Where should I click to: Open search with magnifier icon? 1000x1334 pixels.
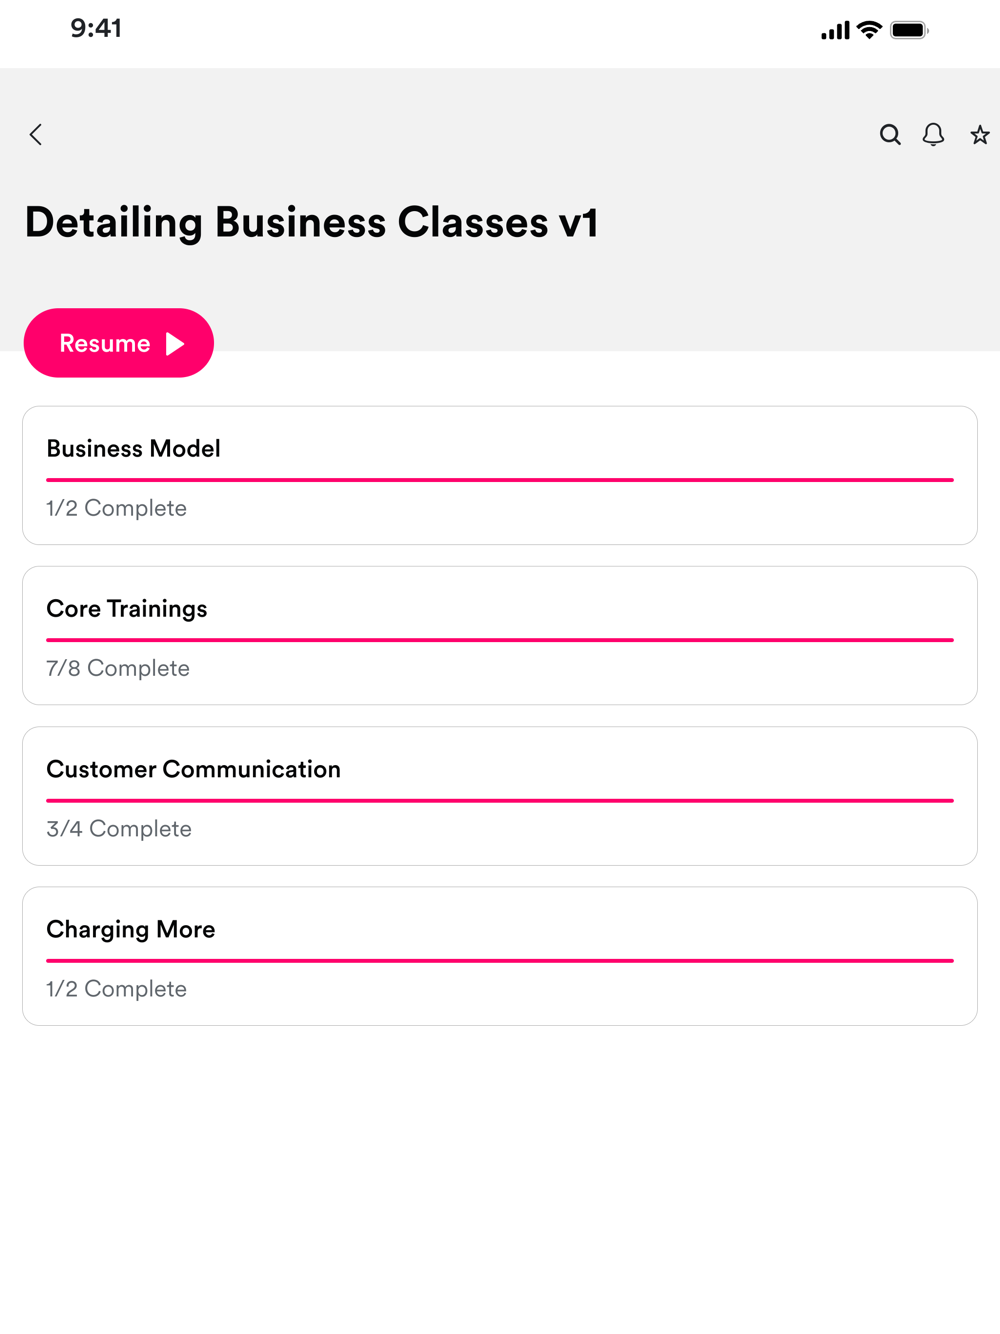coord(890,135)
